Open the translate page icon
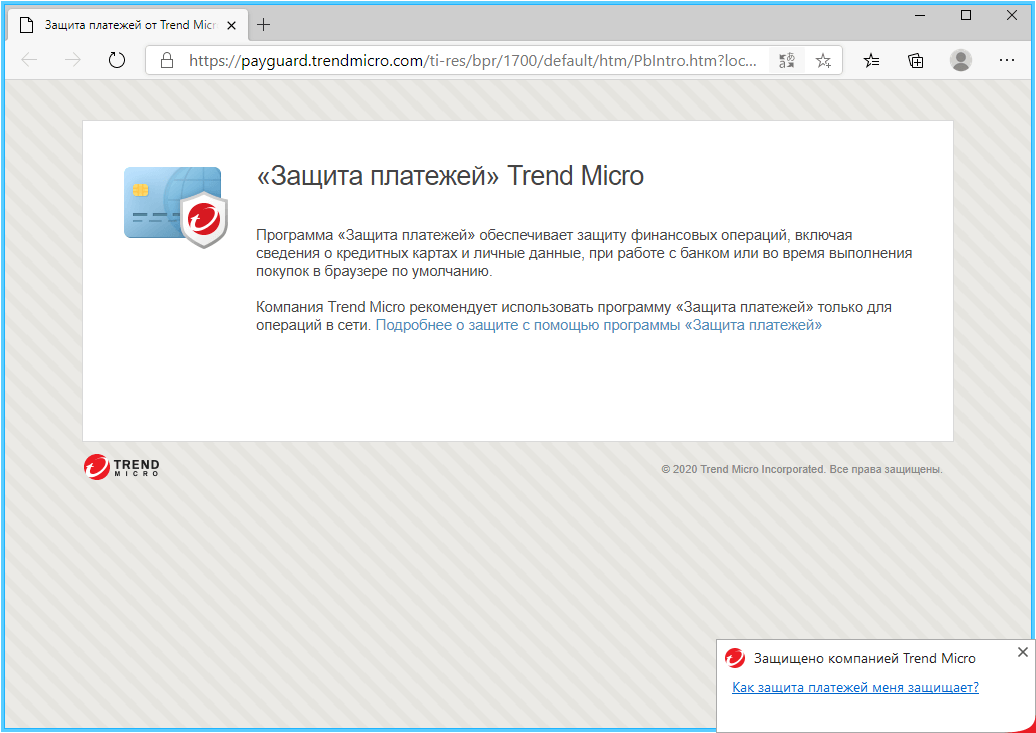The image size is (1036, 733). pyautogui.click(x=787, y=61)
